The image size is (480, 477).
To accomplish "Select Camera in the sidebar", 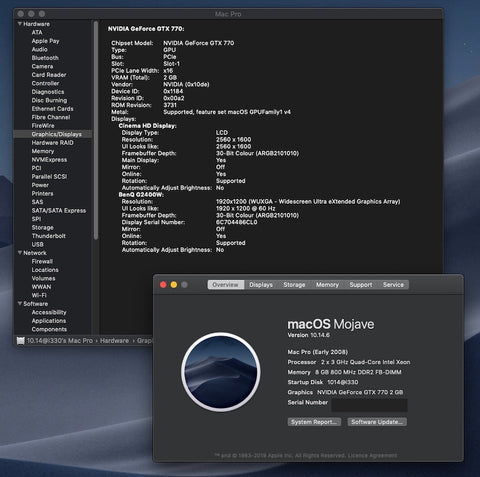I will [x=42, y=66].
